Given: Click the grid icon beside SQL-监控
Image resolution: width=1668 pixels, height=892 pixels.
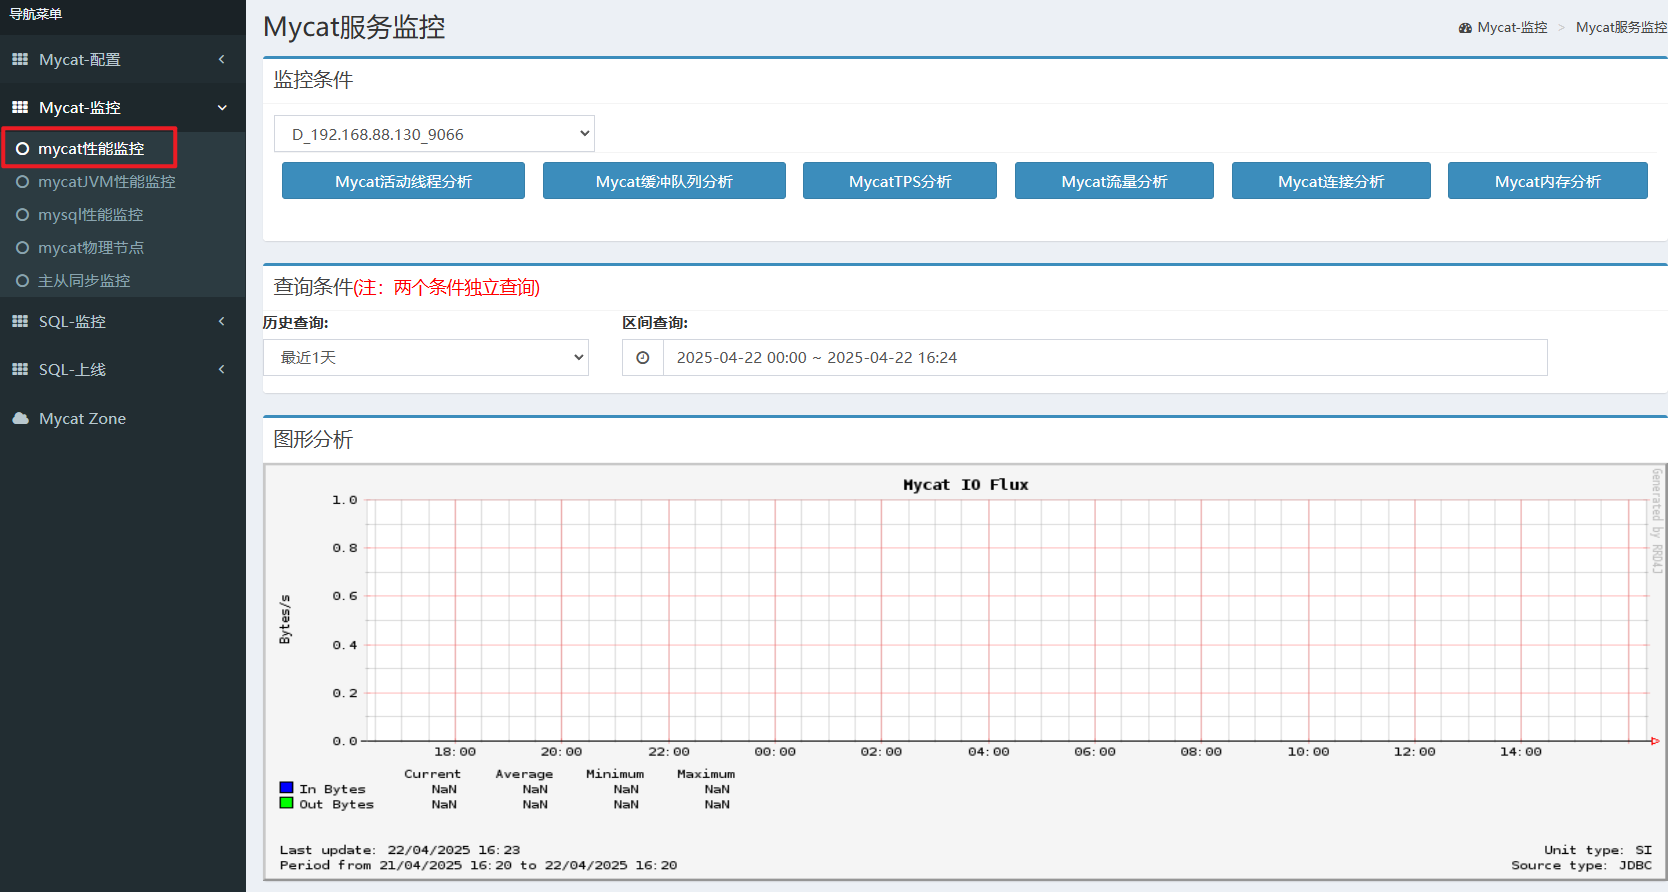Looking at the screenshot, I should 20,322.
